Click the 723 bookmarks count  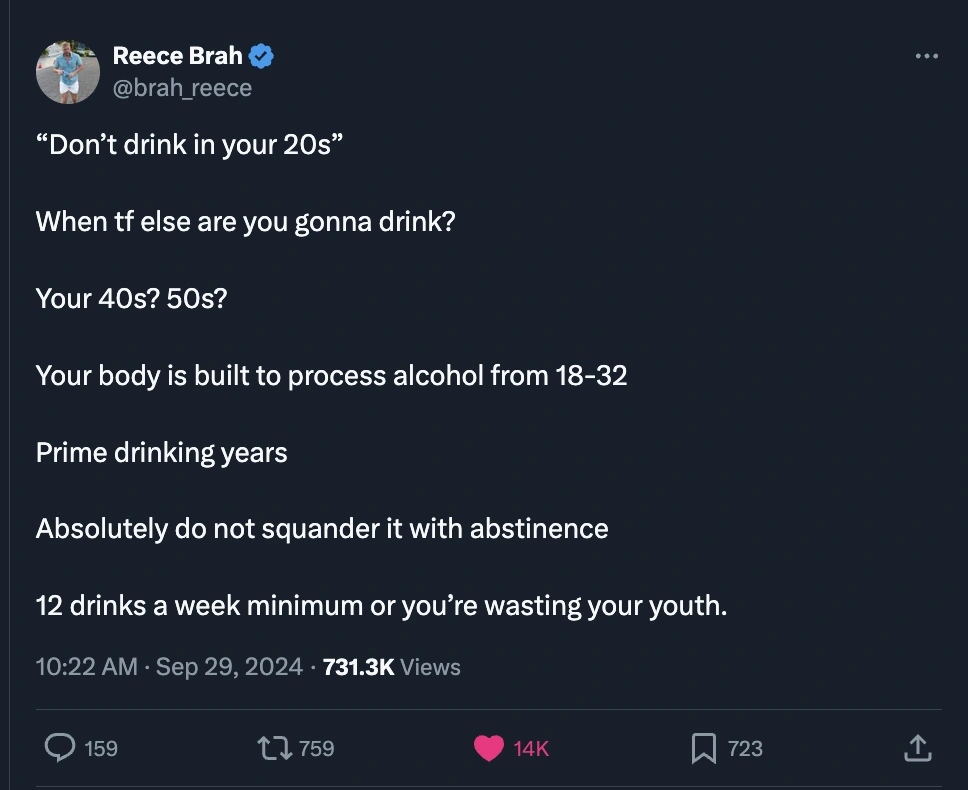745,748
